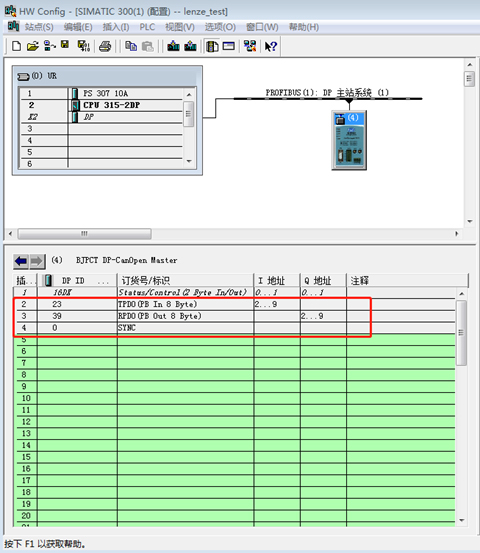The image size is (480, 553).
Task: Click the Q 地址 column header
Action: point(323,280)
